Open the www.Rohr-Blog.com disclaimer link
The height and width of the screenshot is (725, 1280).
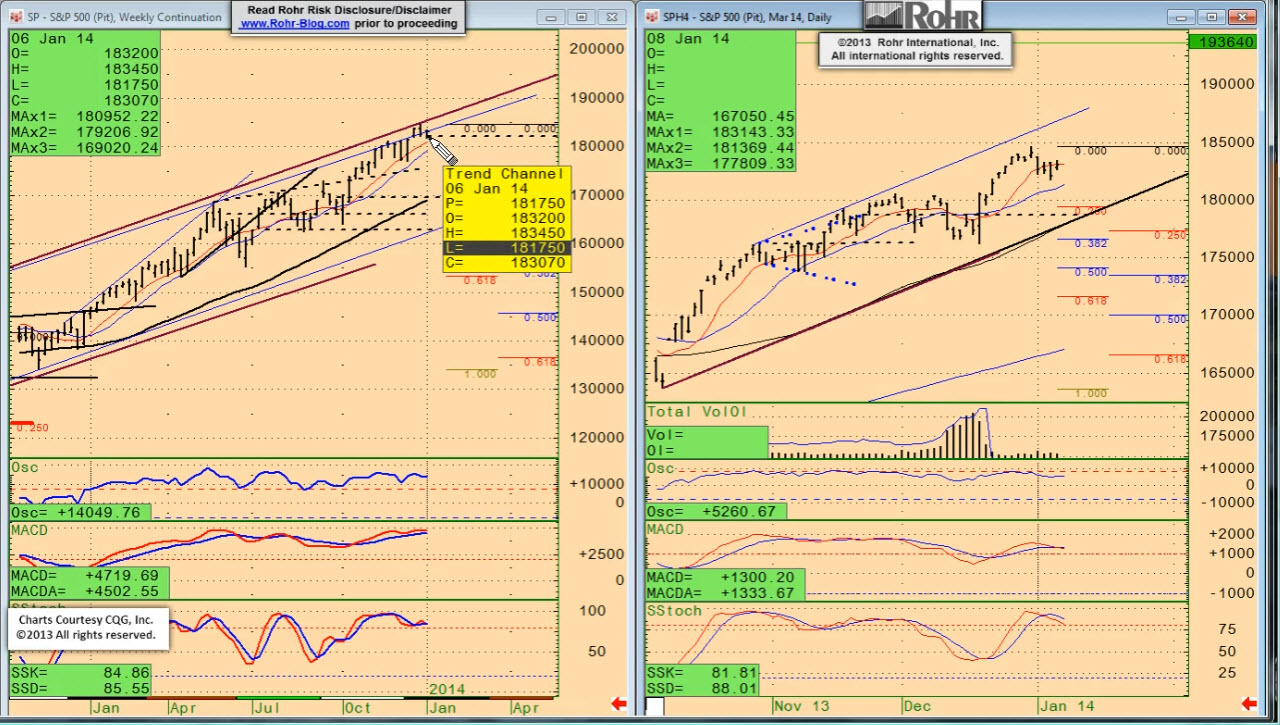[x=294, y=24]
